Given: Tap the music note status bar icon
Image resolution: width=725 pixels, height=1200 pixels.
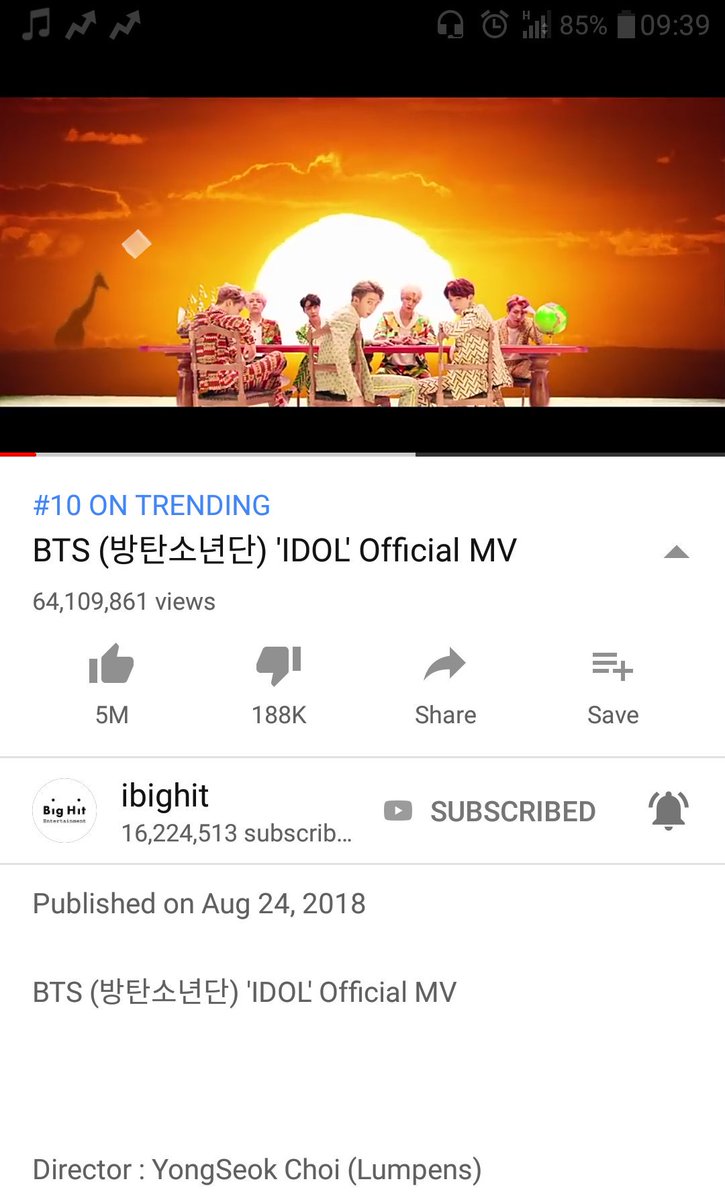Looking at the screenshot, I should pos(37,23).
